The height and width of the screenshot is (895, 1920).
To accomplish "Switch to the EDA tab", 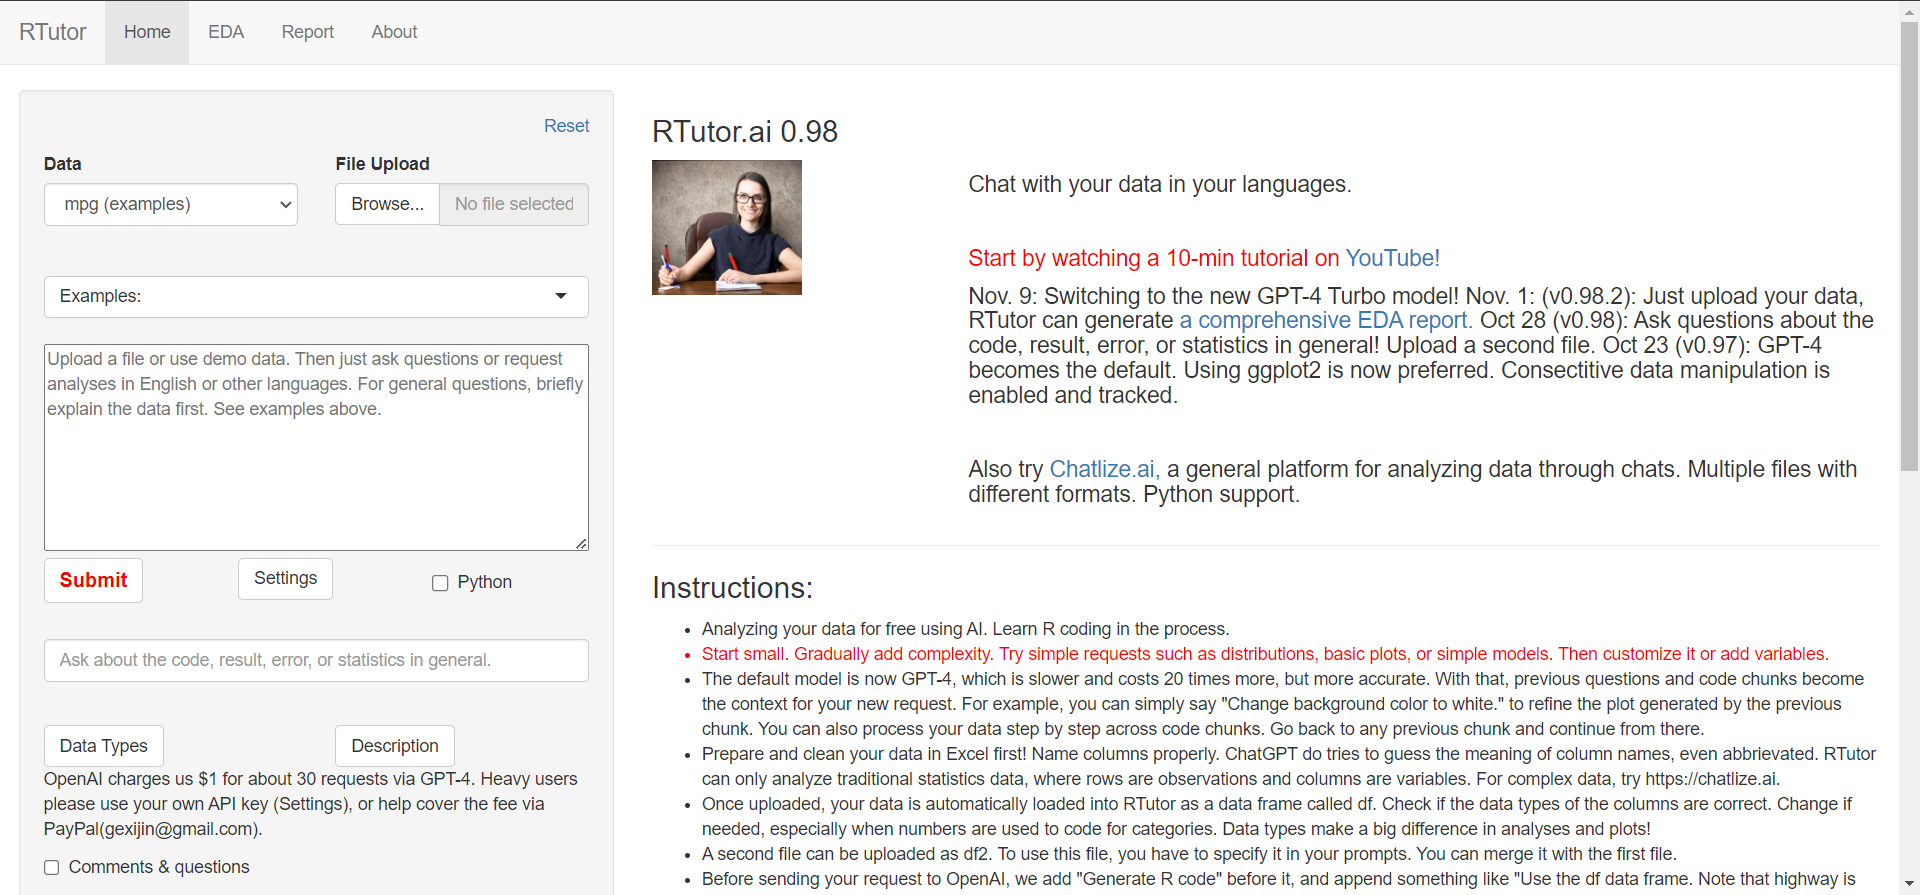I will click(226, 32).
